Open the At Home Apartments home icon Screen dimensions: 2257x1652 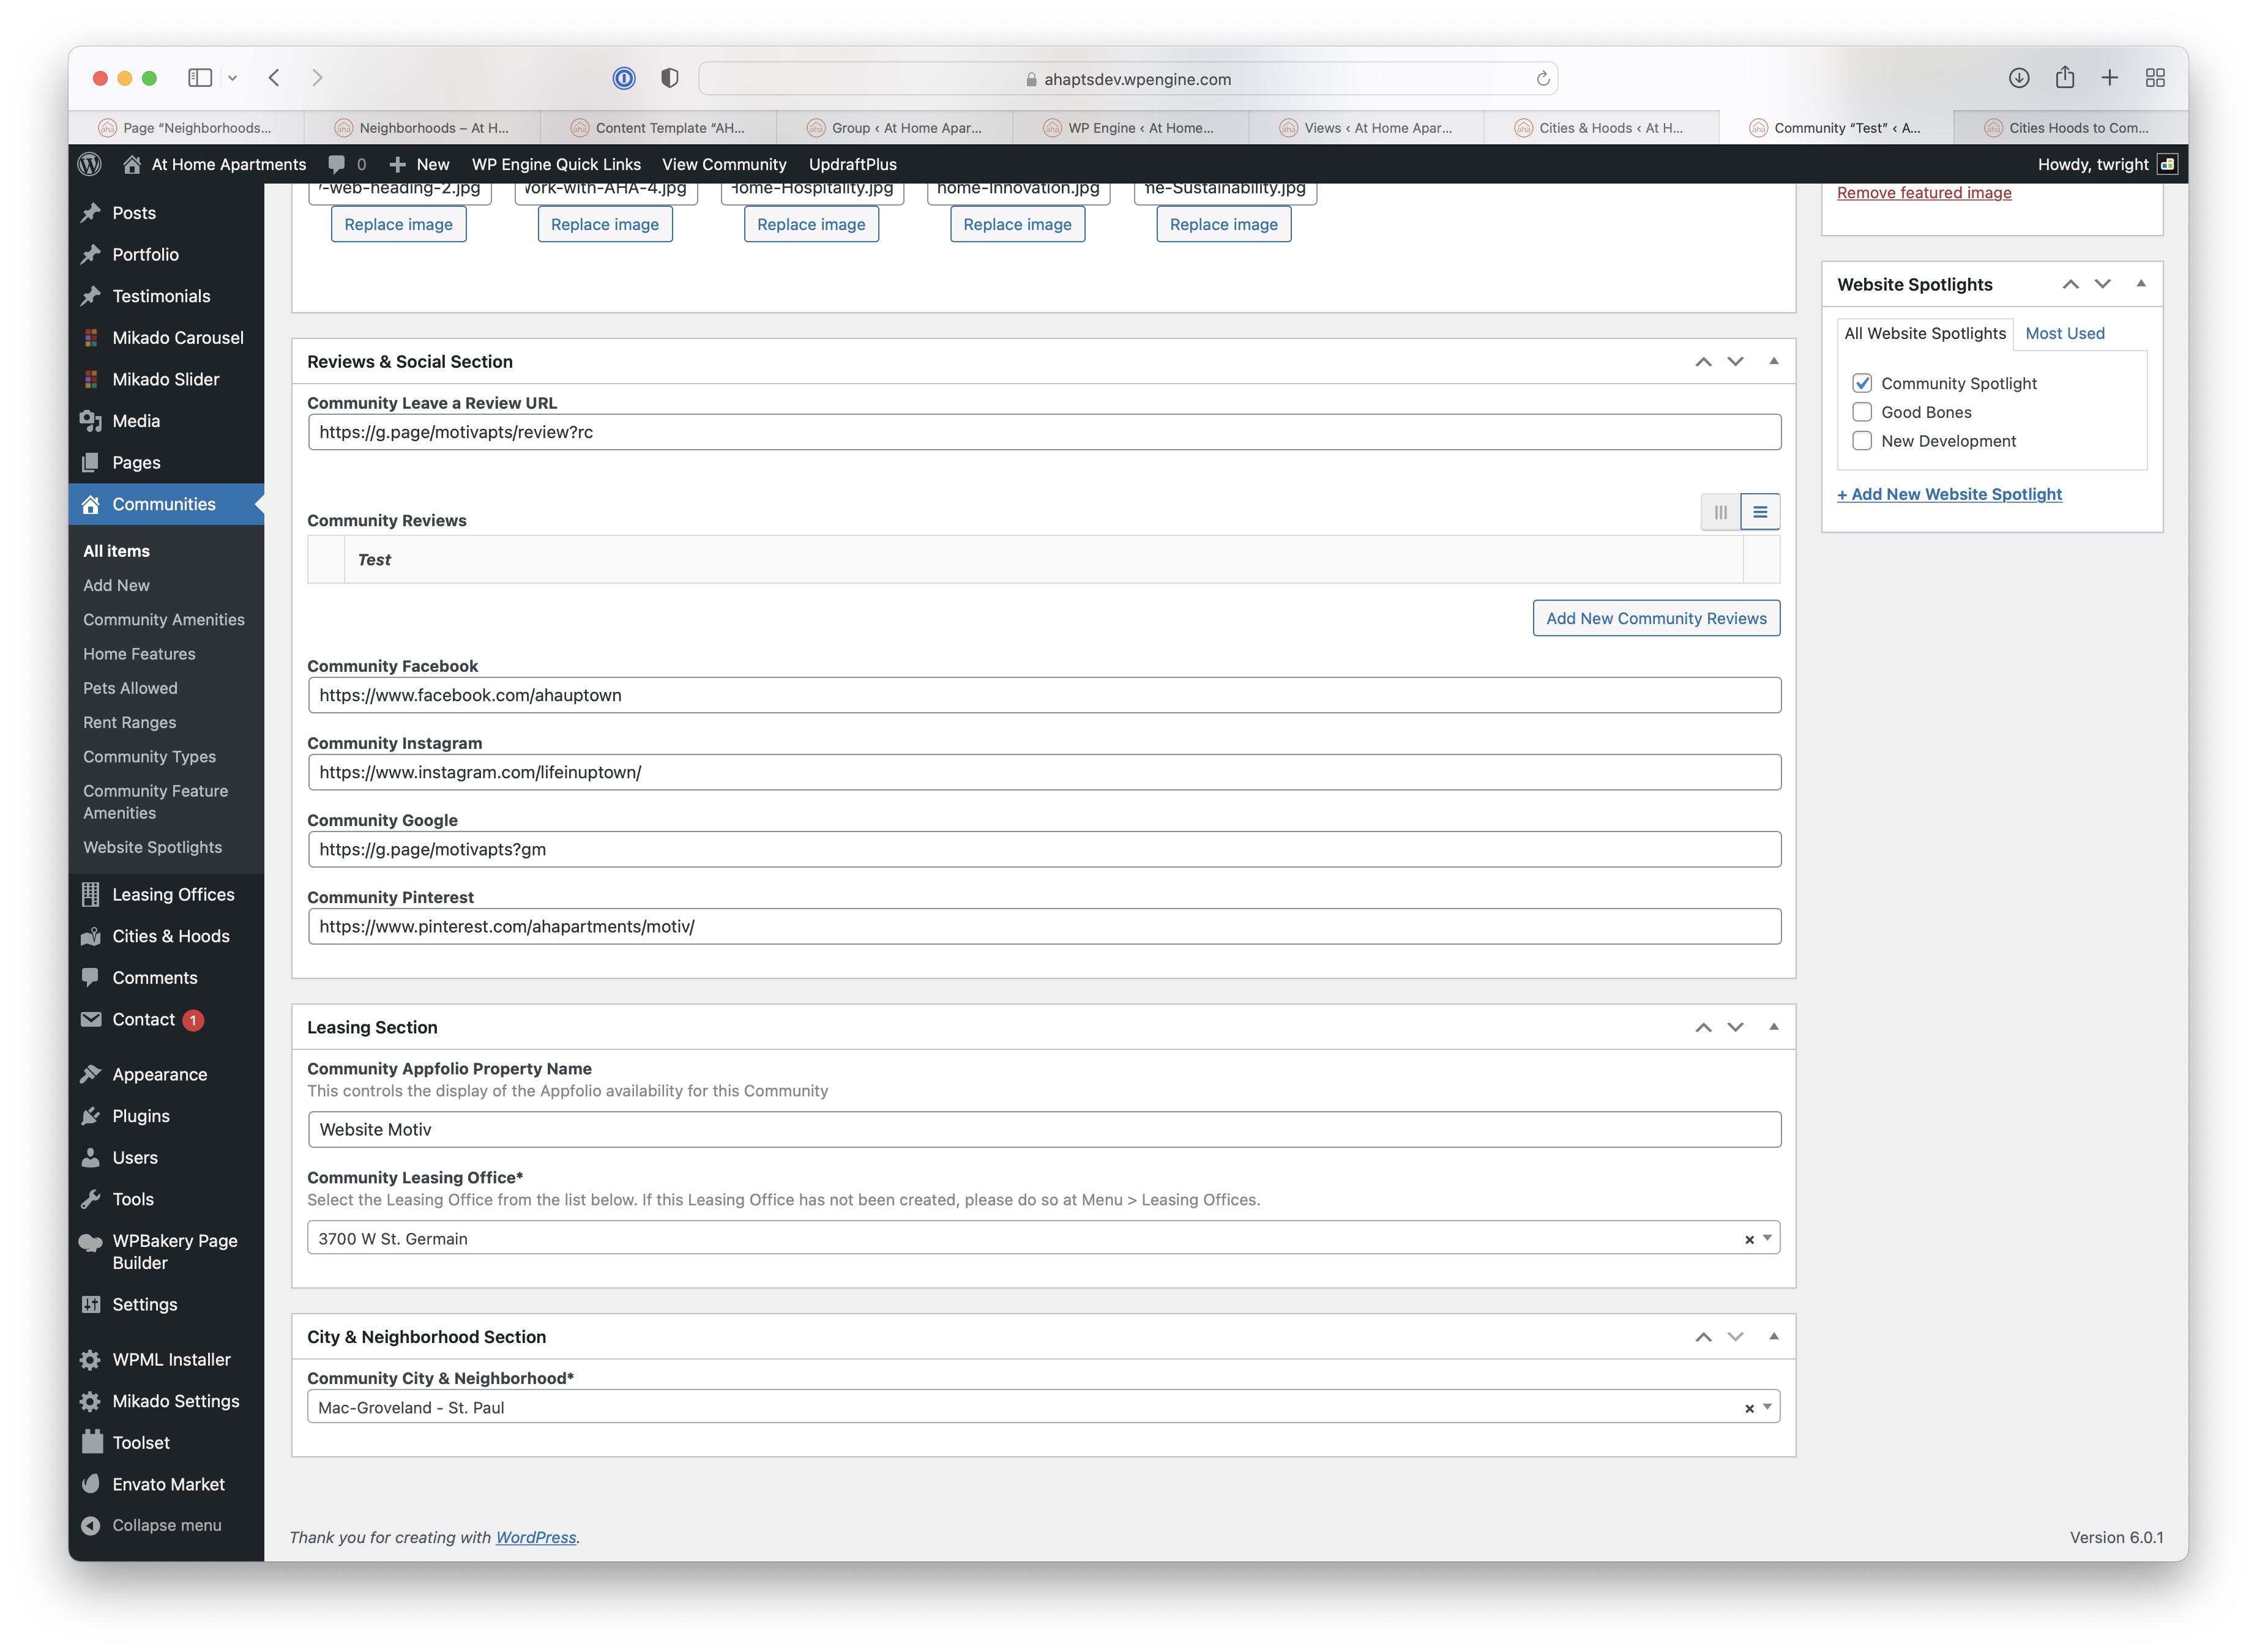click(x=131, y=164)
